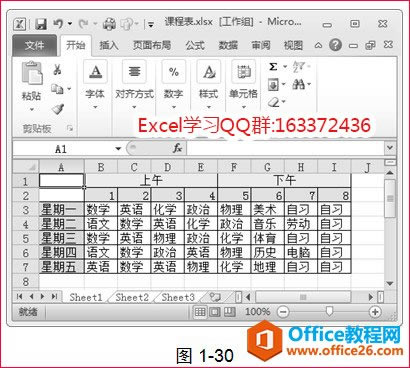Image resolution: width=410 pixels, height=368 pixels.
Task: Select the Format Painter brush icon
Action: [x=58, y=109]
